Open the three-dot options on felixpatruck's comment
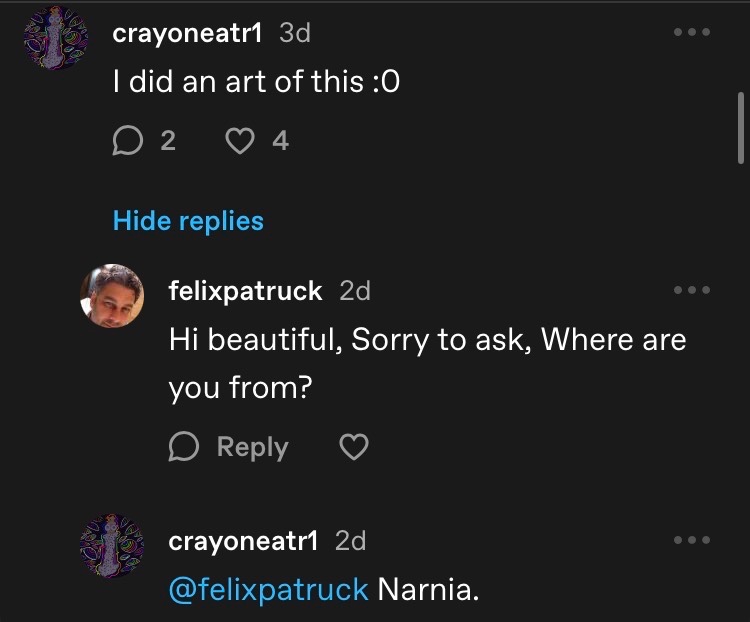 point(691,290)
